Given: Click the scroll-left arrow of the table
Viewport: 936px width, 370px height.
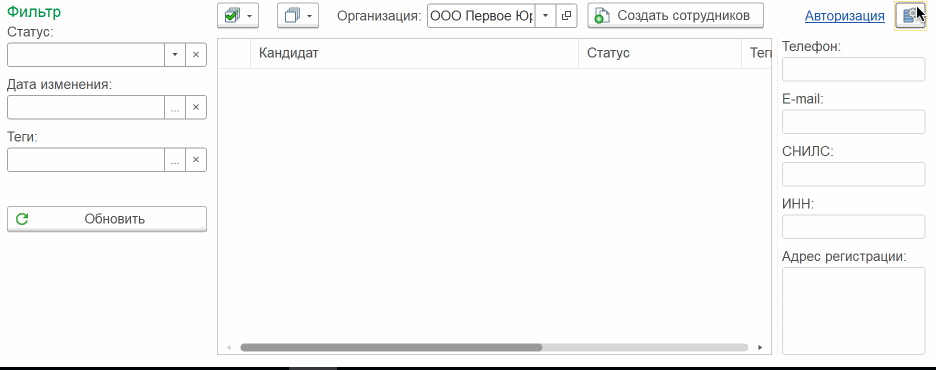Looking at the screenshot, I should point(229,347).
